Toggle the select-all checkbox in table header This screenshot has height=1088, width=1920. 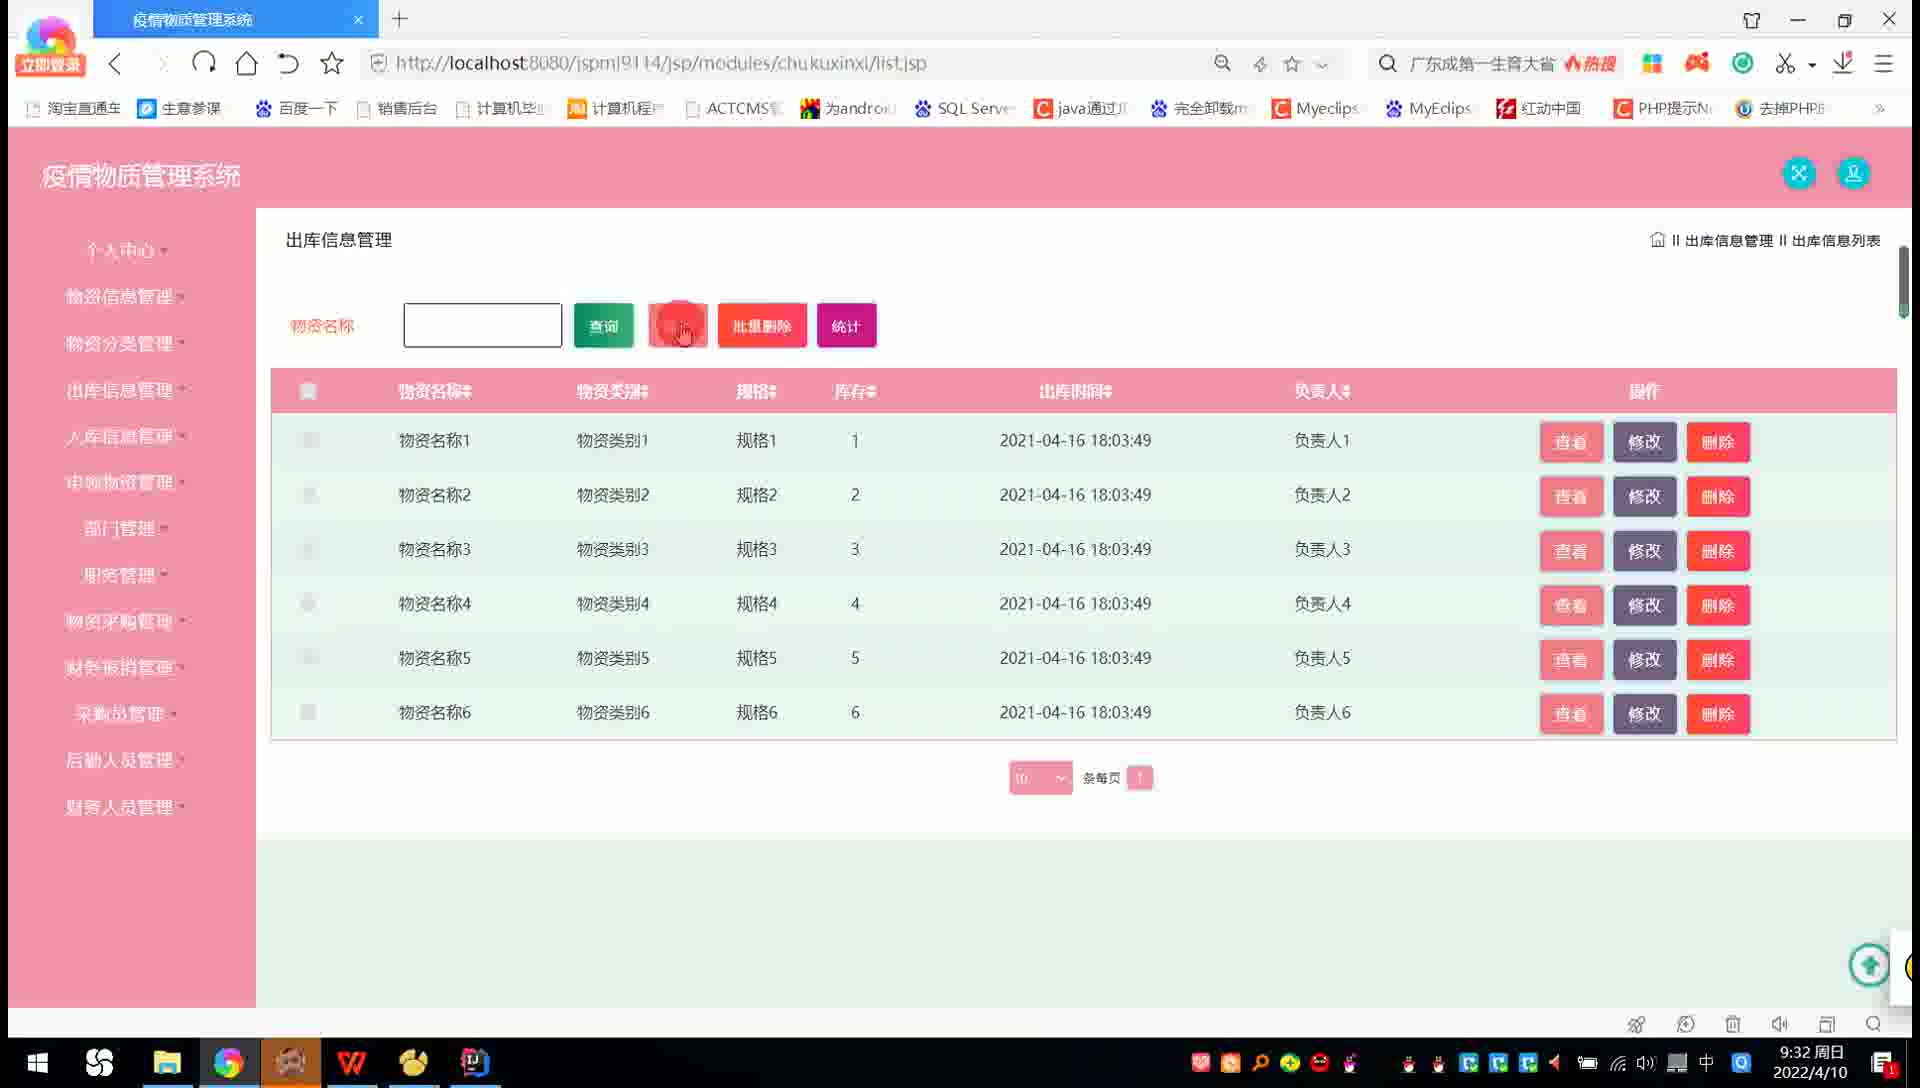[x=308, y=391]
